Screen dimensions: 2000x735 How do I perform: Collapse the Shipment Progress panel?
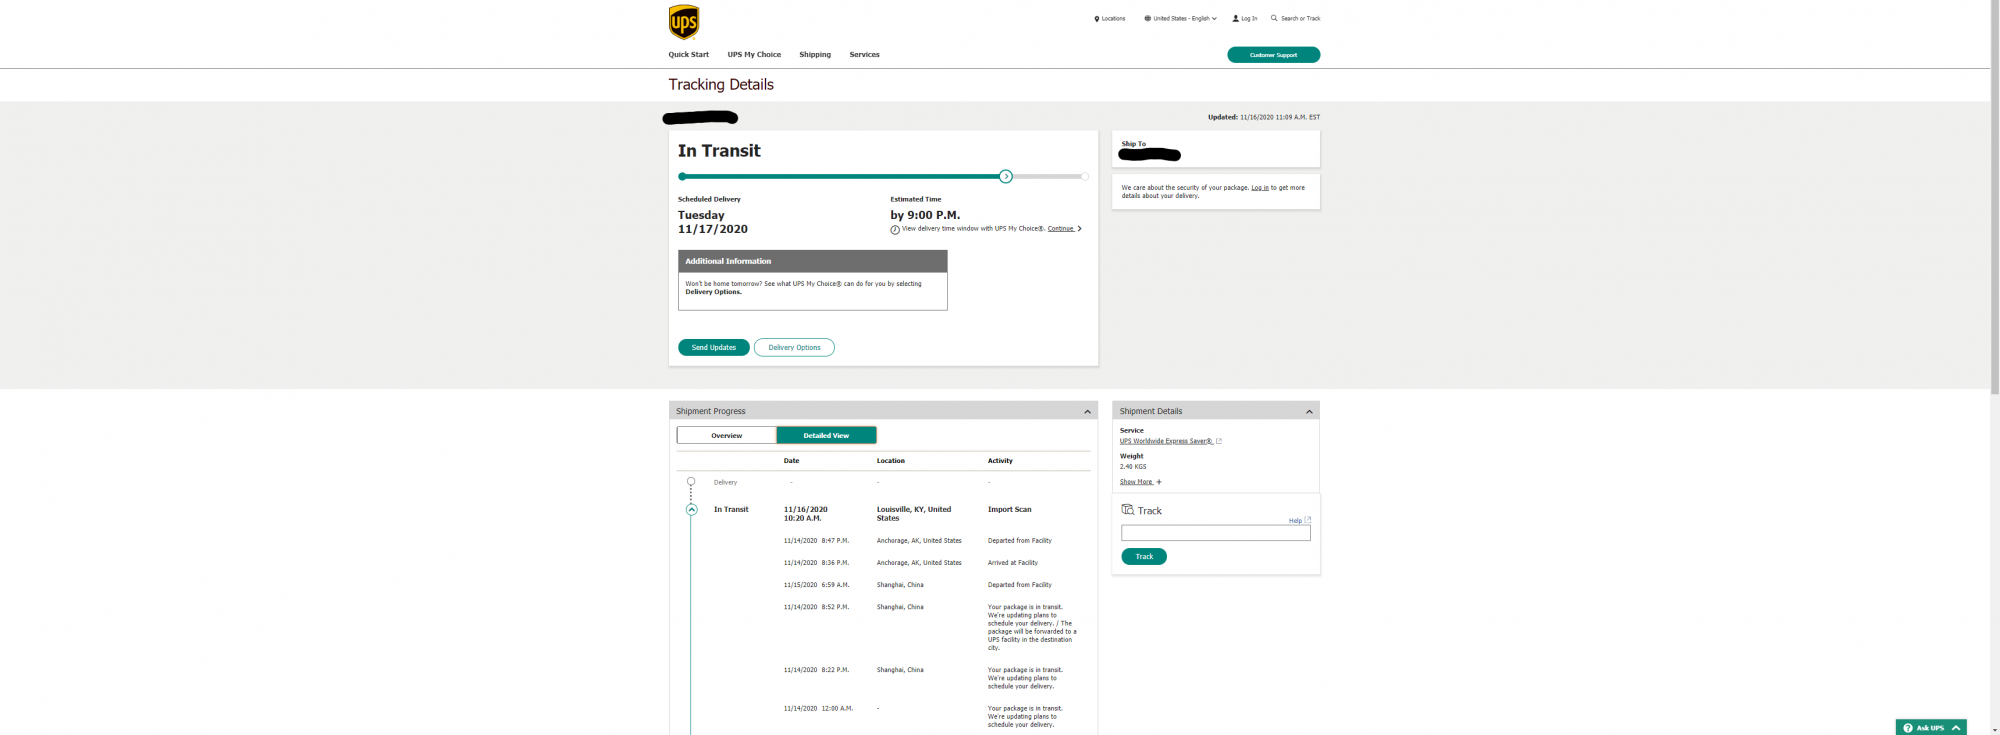[x=1088, y=412]
